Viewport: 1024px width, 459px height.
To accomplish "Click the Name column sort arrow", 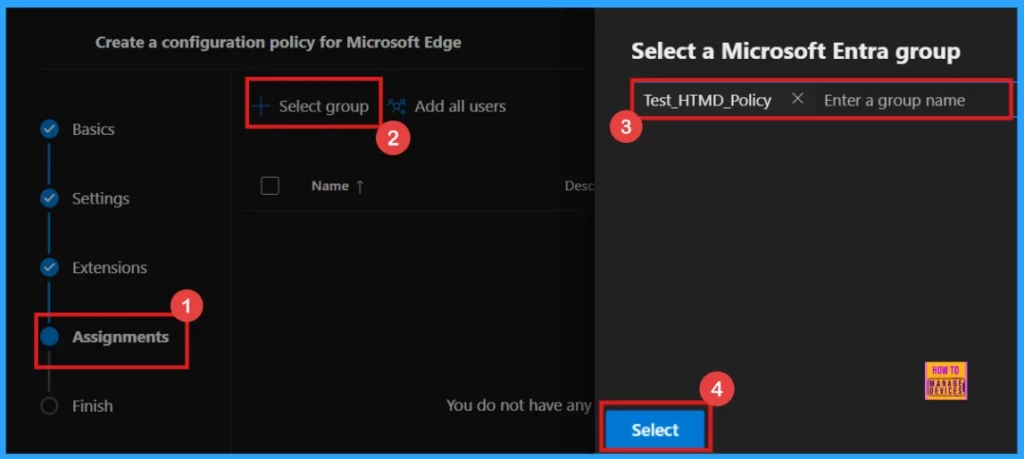I will [x=359, y=187].
